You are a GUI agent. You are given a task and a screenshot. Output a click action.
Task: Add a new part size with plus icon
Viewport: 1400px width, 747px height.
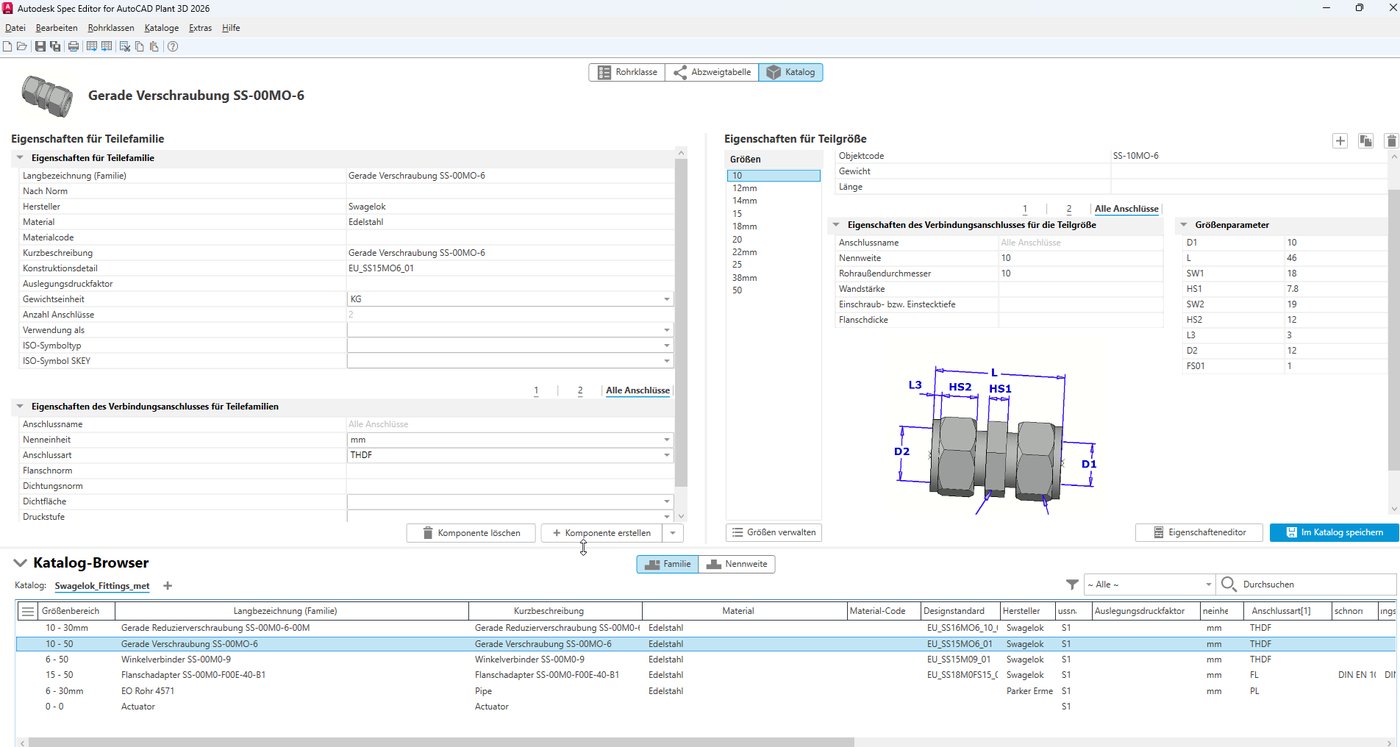1340,141
